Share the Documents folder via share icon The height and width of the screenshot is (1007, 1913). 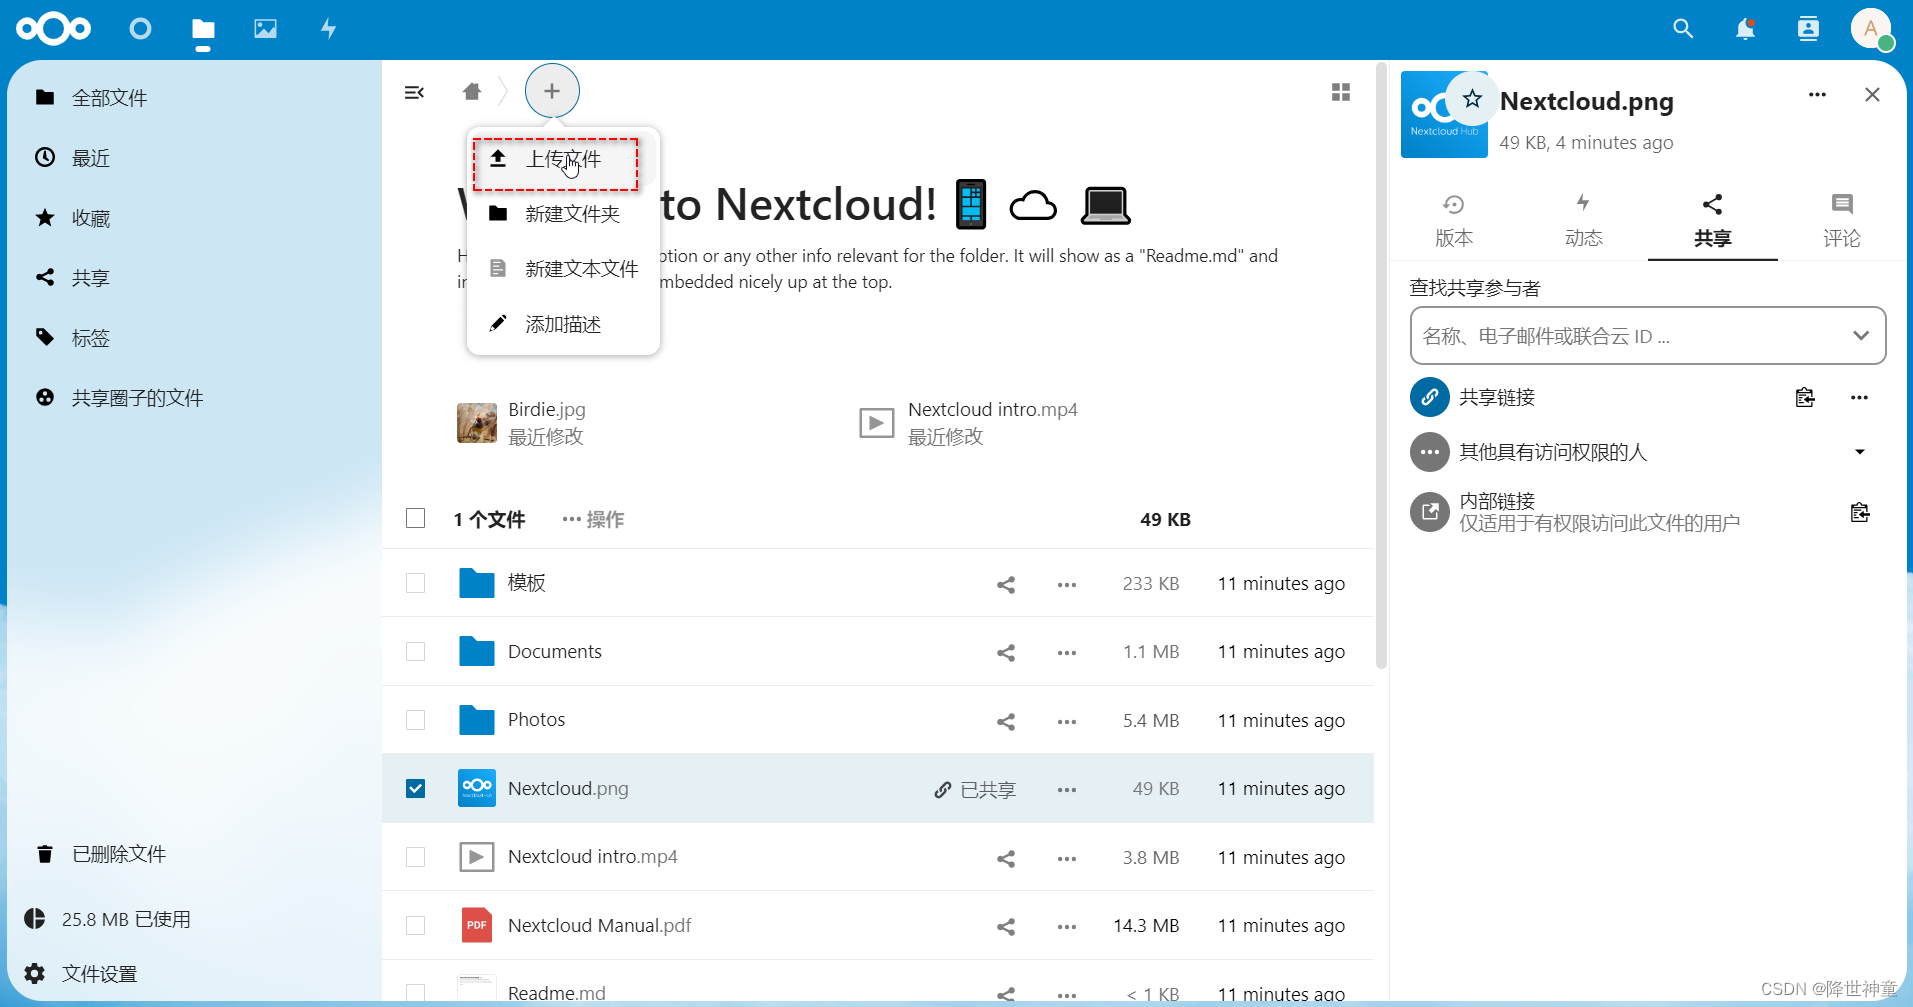1006,652
